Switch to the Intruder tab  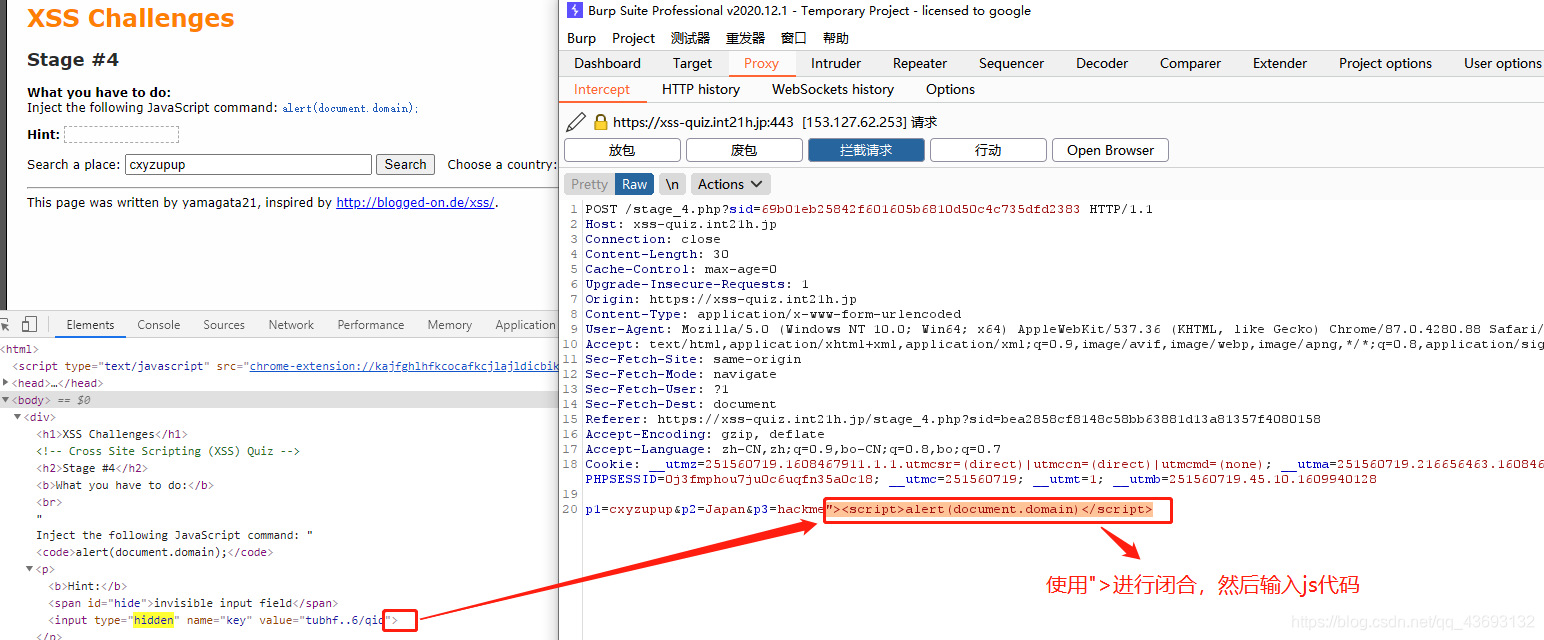pyautogui.click(x=836, y=63)
